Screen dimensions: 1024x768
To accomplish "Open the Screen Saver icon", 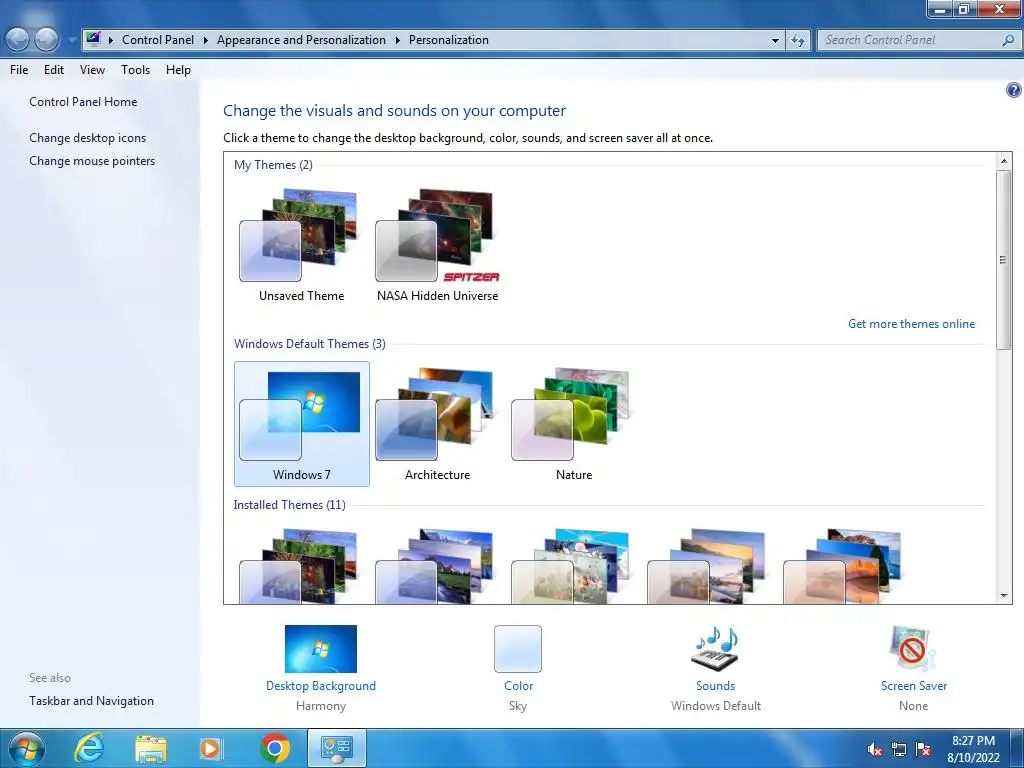I will click(913, 648).
